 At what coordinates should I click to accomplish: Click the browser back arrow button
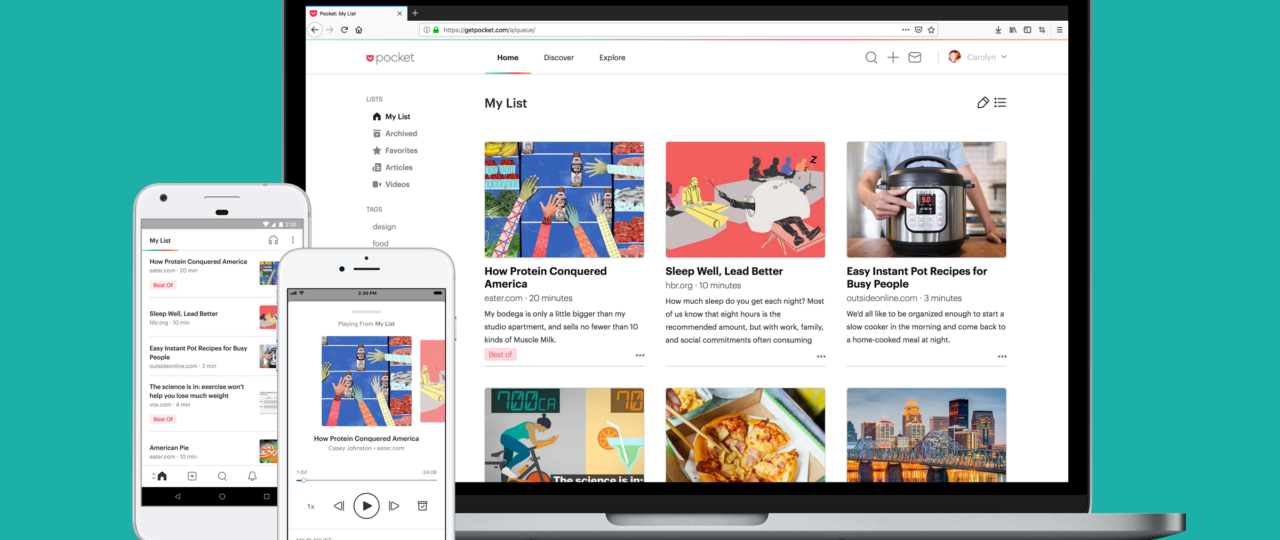315,30
